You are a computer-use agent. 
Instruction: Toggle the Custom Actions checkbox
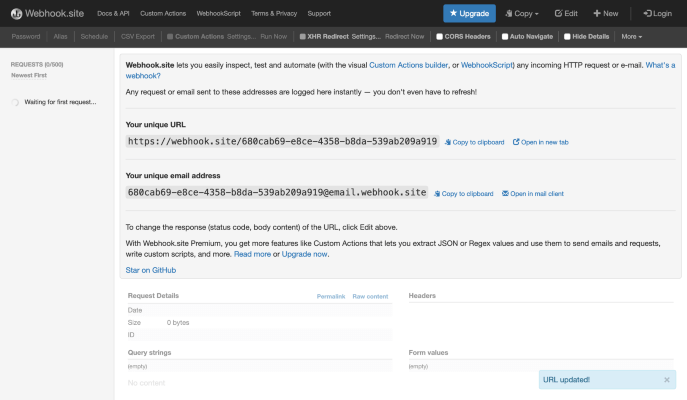[170, 37]
